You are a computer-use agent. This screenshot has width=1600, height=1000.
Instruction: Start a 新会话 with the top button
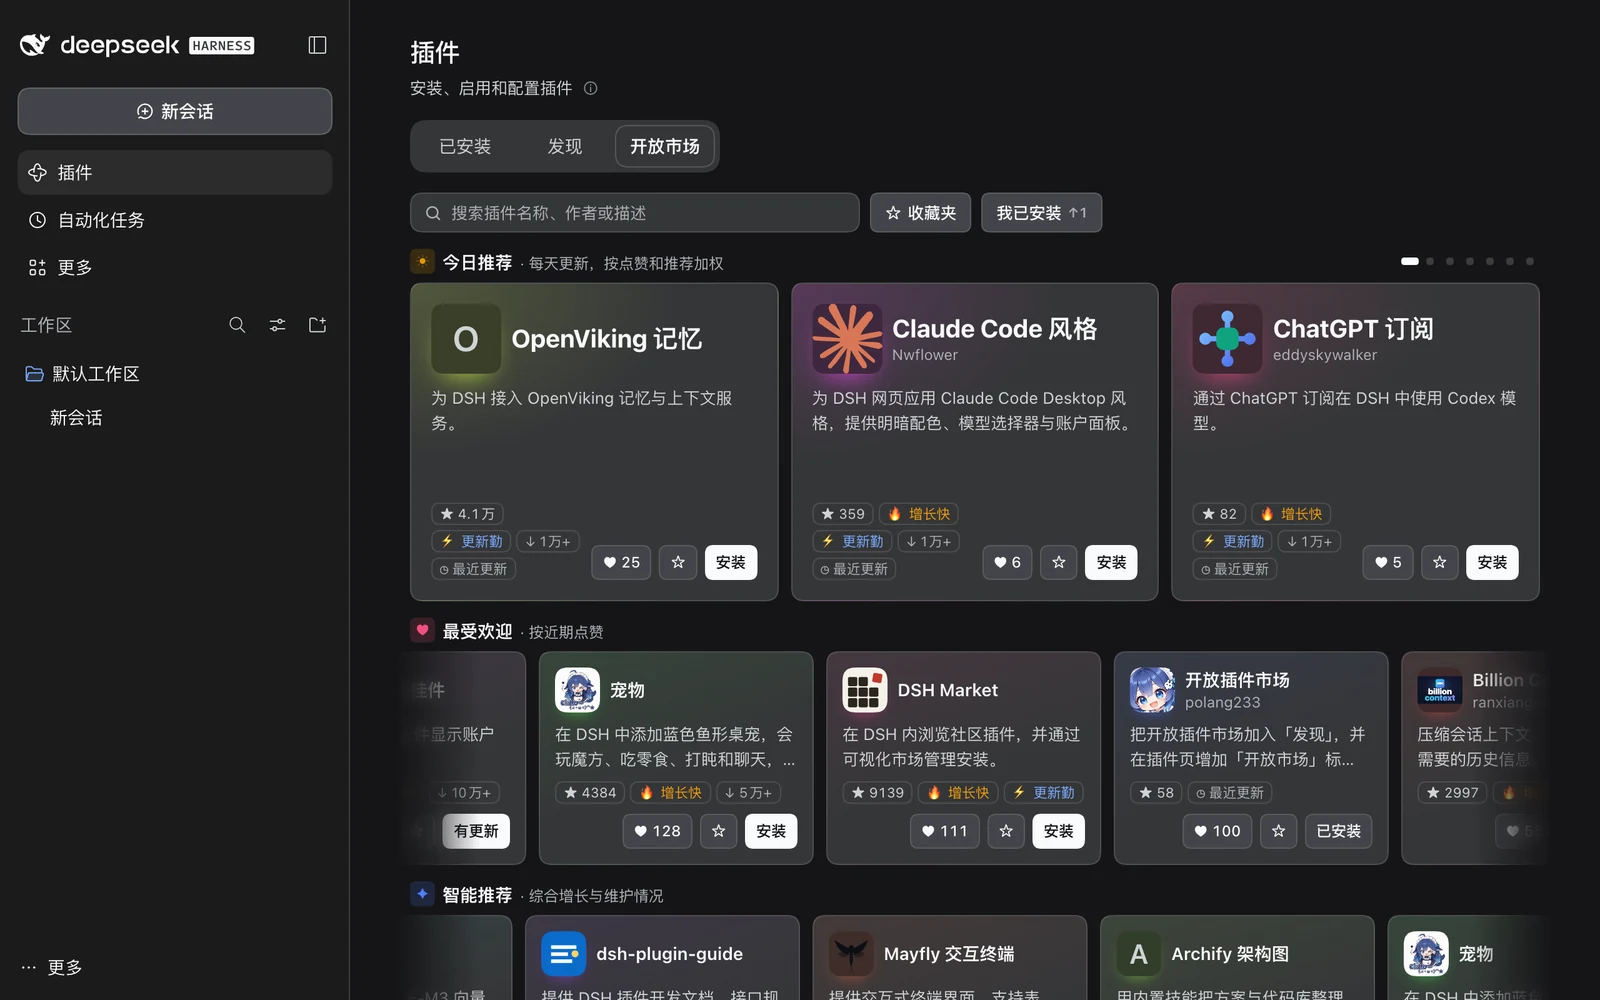click(x=175, y=111)
